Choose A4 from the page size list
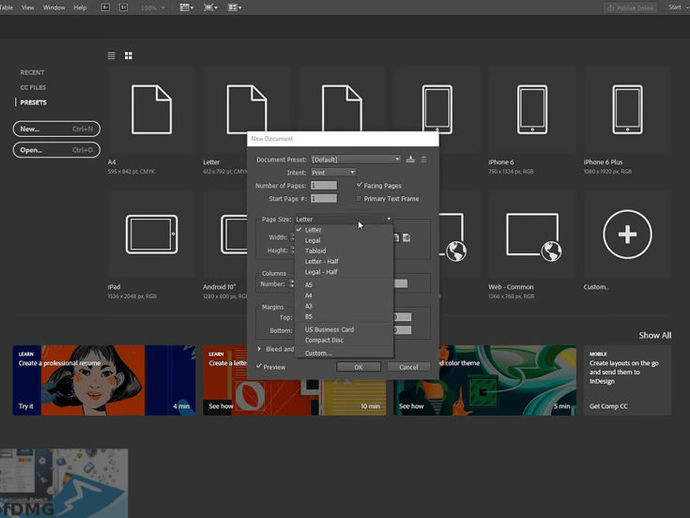 344,295
